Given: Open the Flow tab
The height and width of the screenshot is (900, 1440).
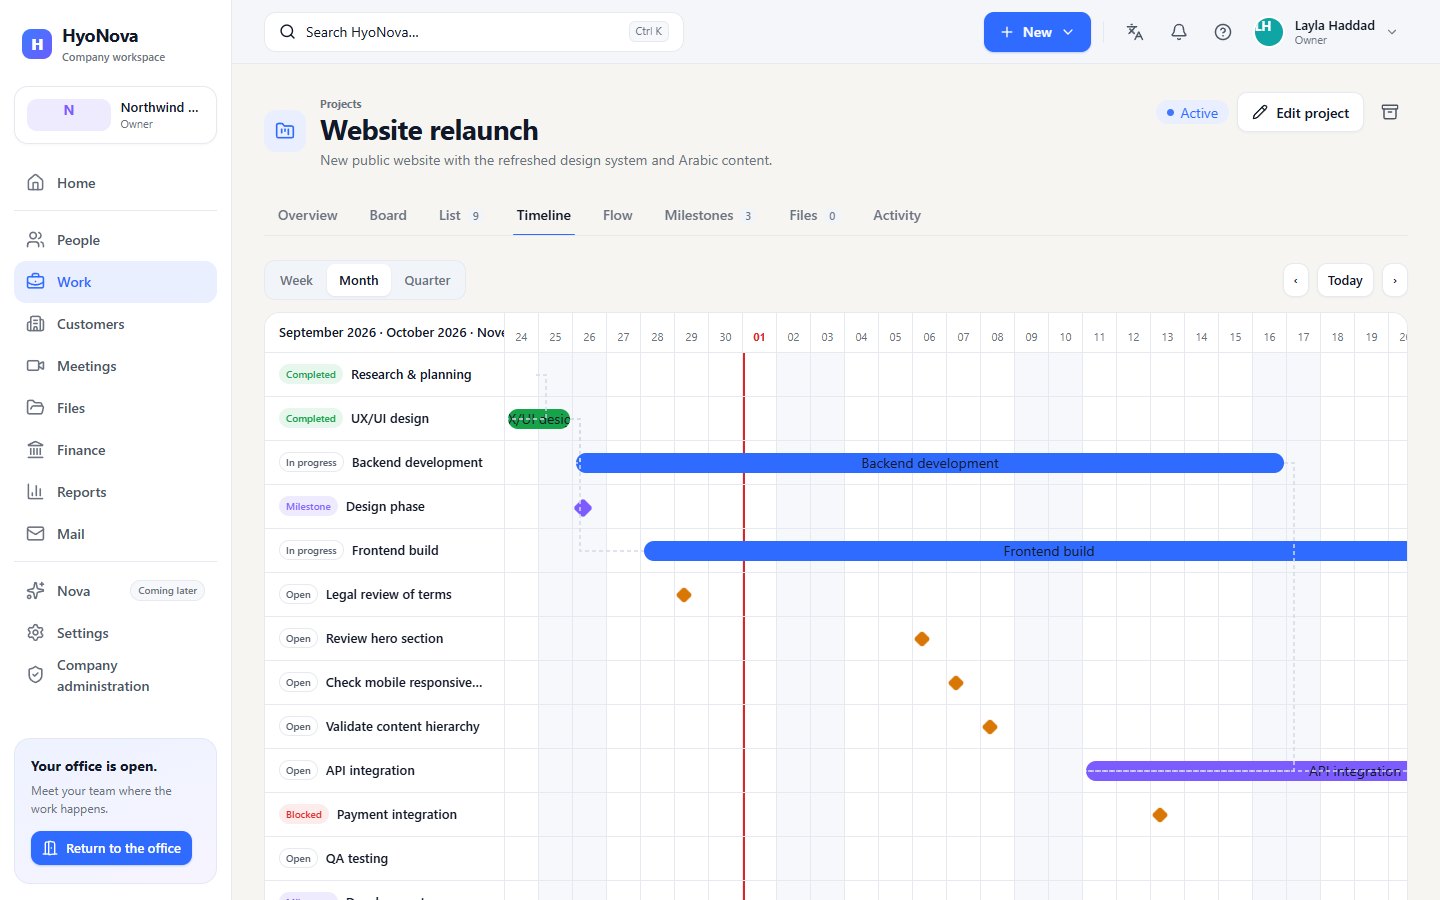Looking at the screenshot, I should 618,215.
